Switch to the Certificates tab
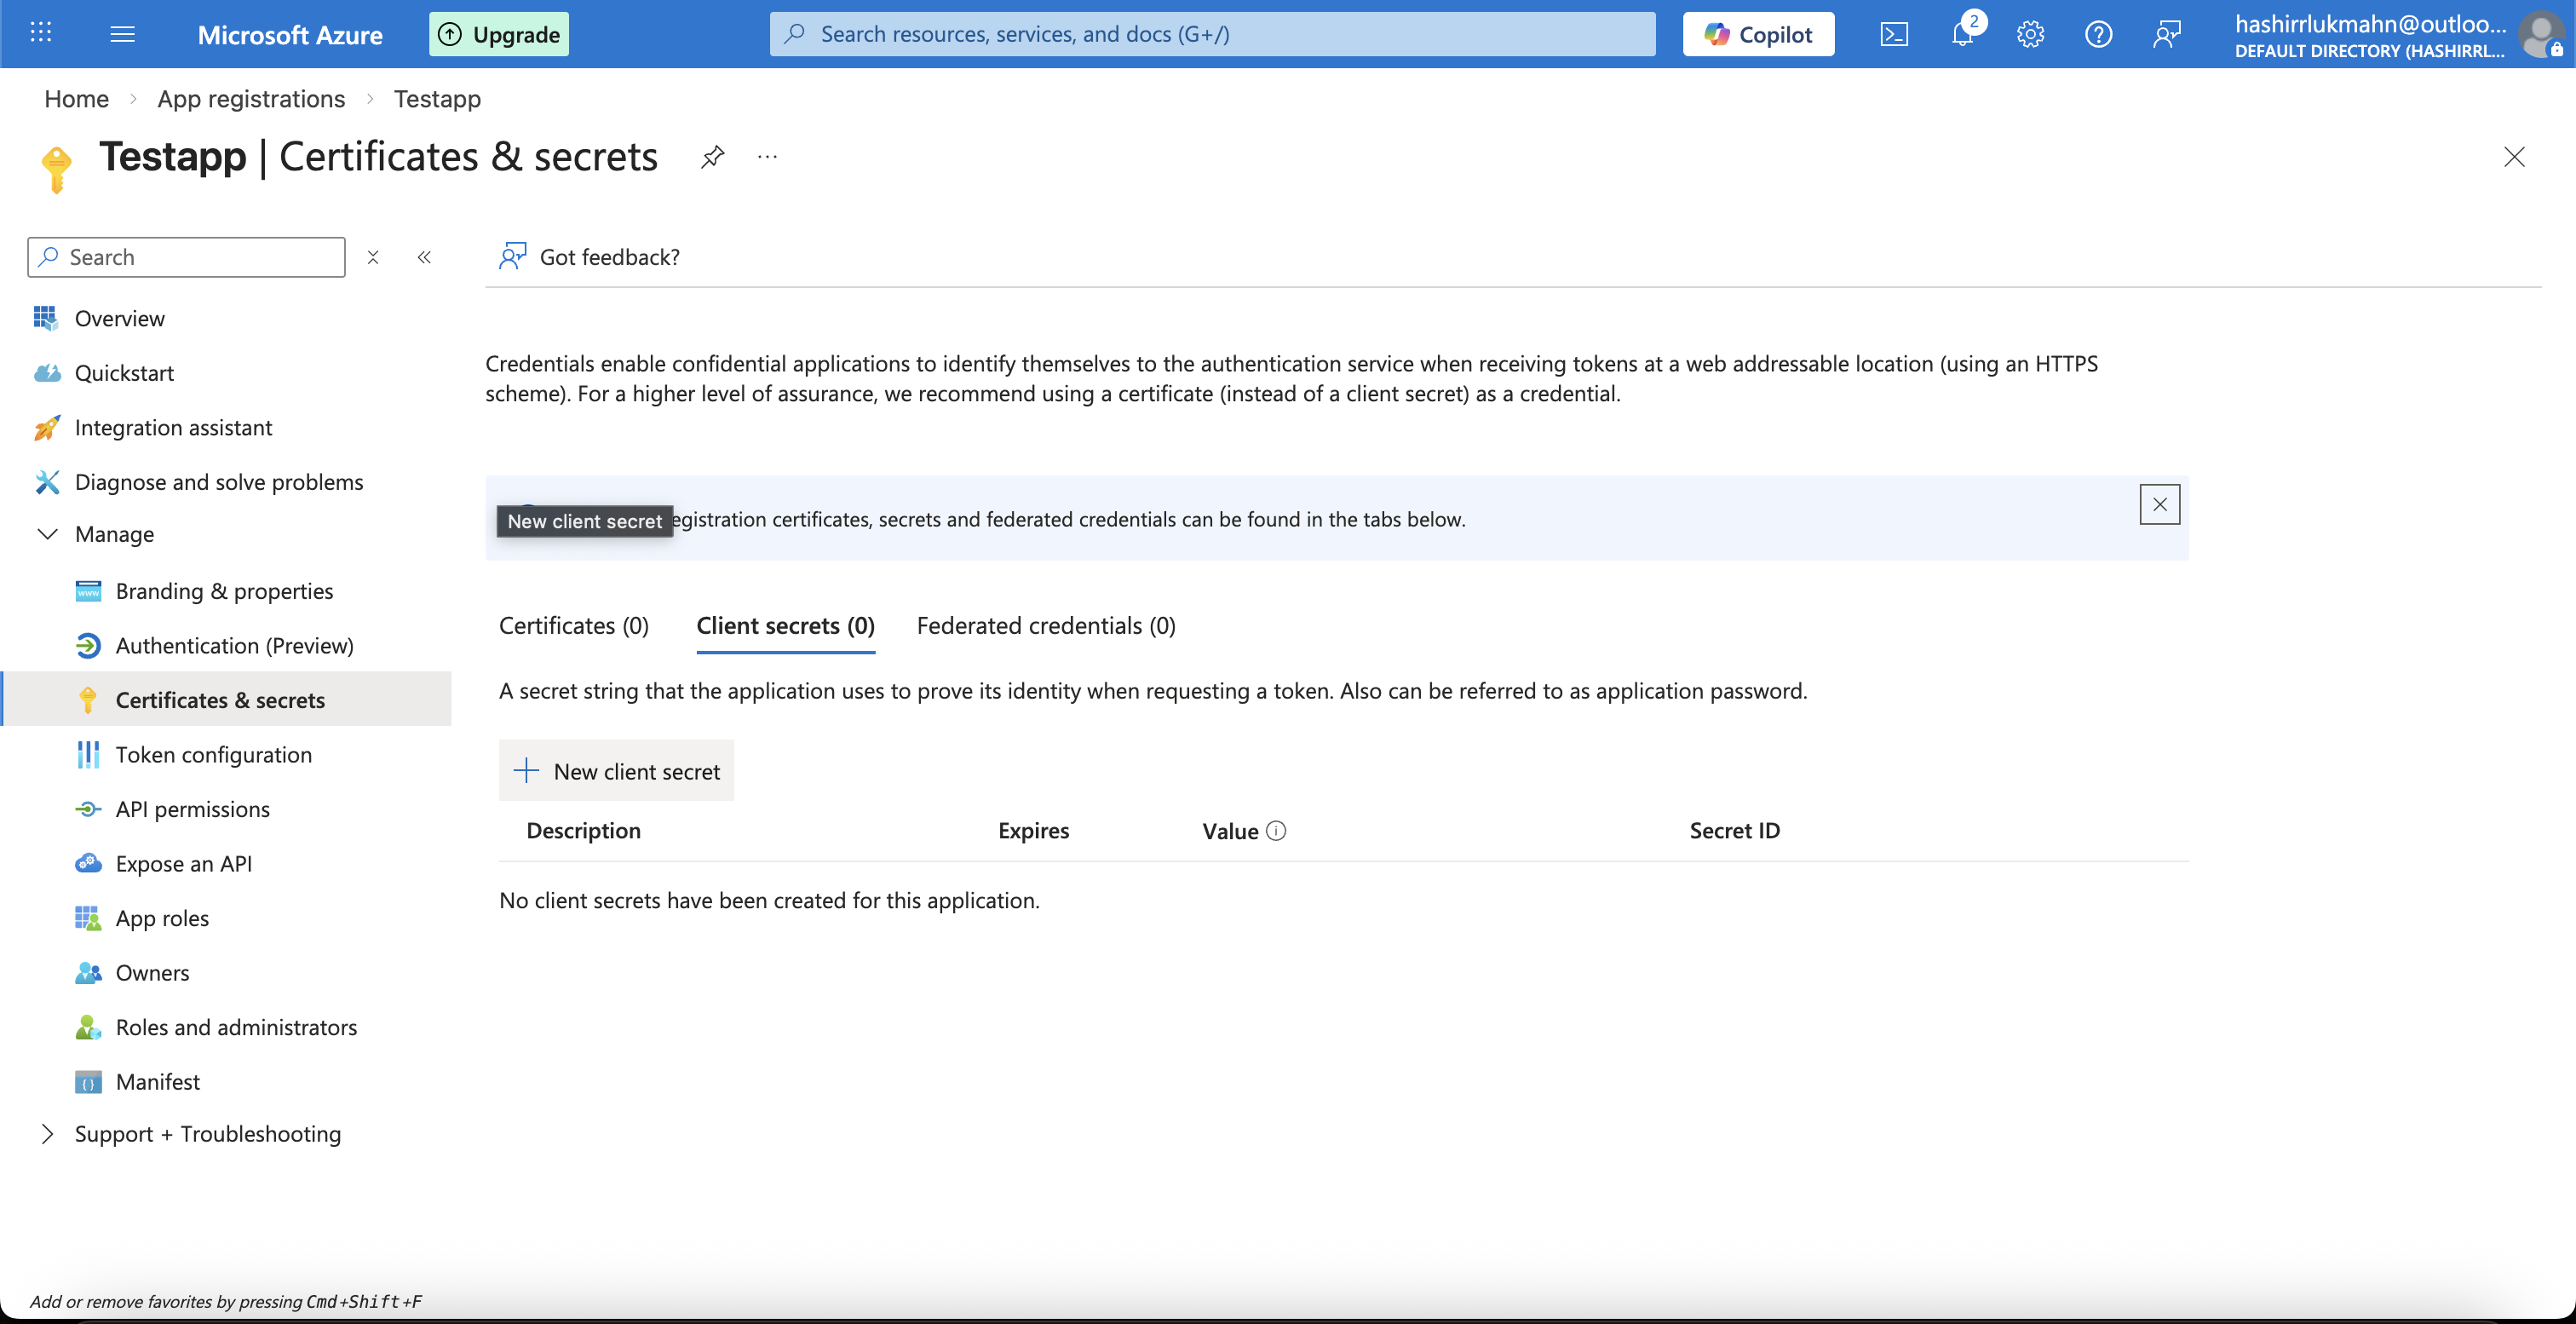The width and height of the screenshot is (2576, 1324). [x=573, y=625]
